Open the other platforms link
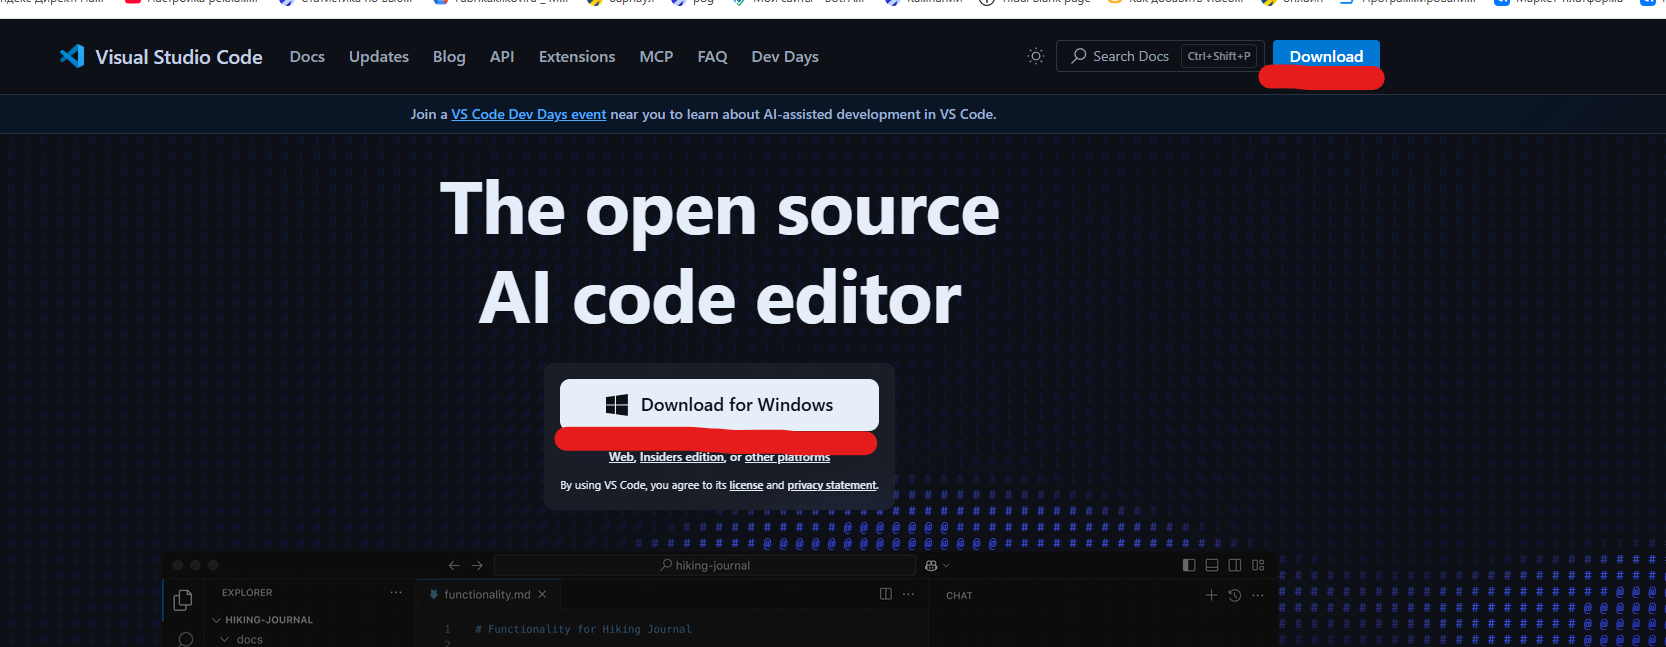This screenshot has height=647, width=1666. (x=787, y=457)
